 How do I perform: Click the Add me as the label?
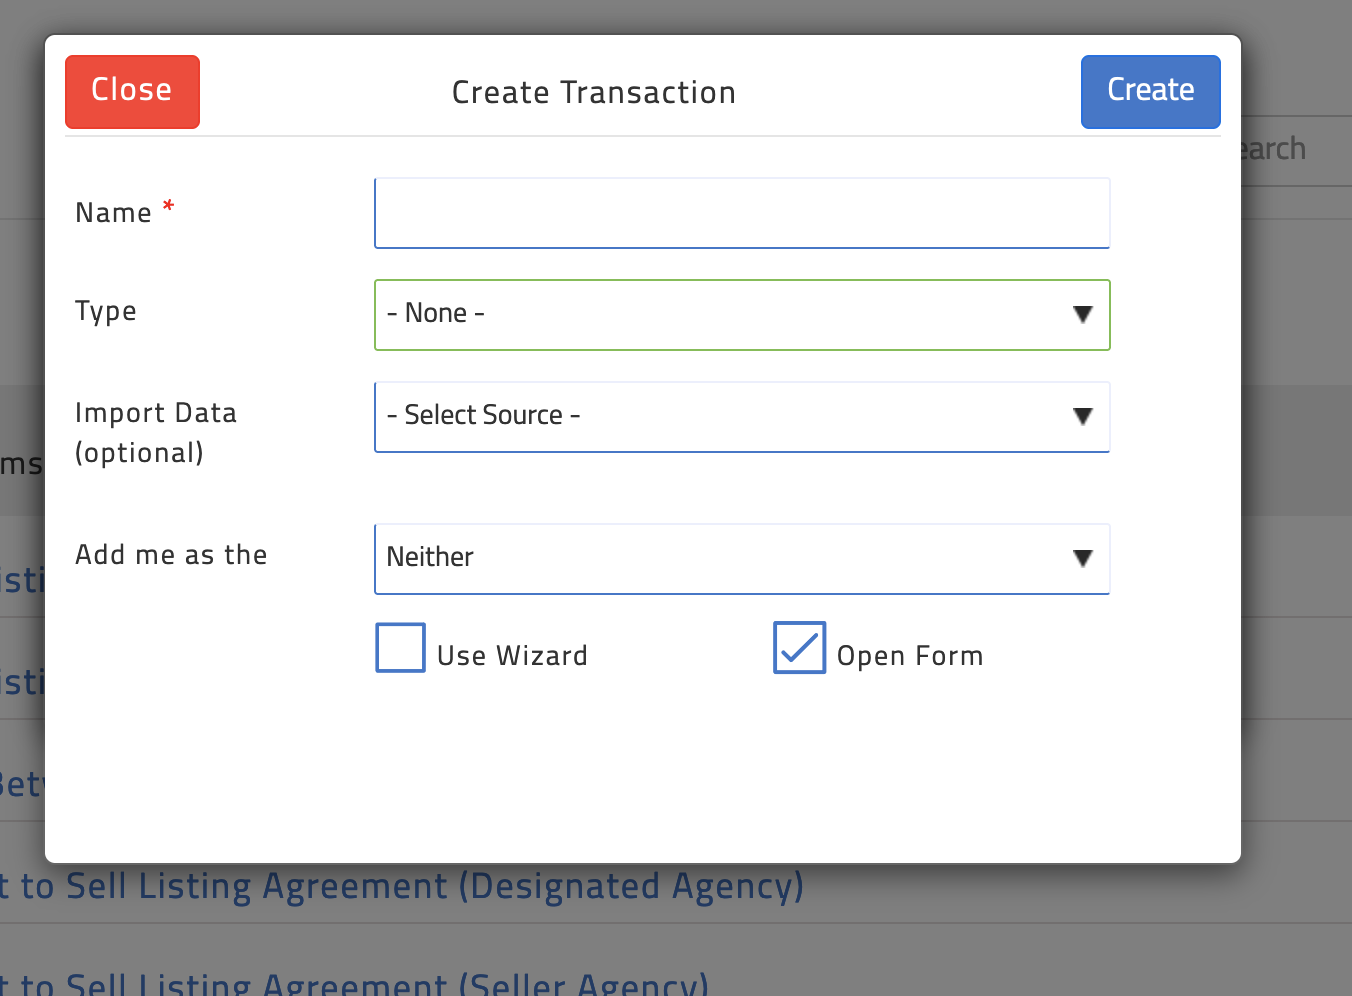coord(171,555)
